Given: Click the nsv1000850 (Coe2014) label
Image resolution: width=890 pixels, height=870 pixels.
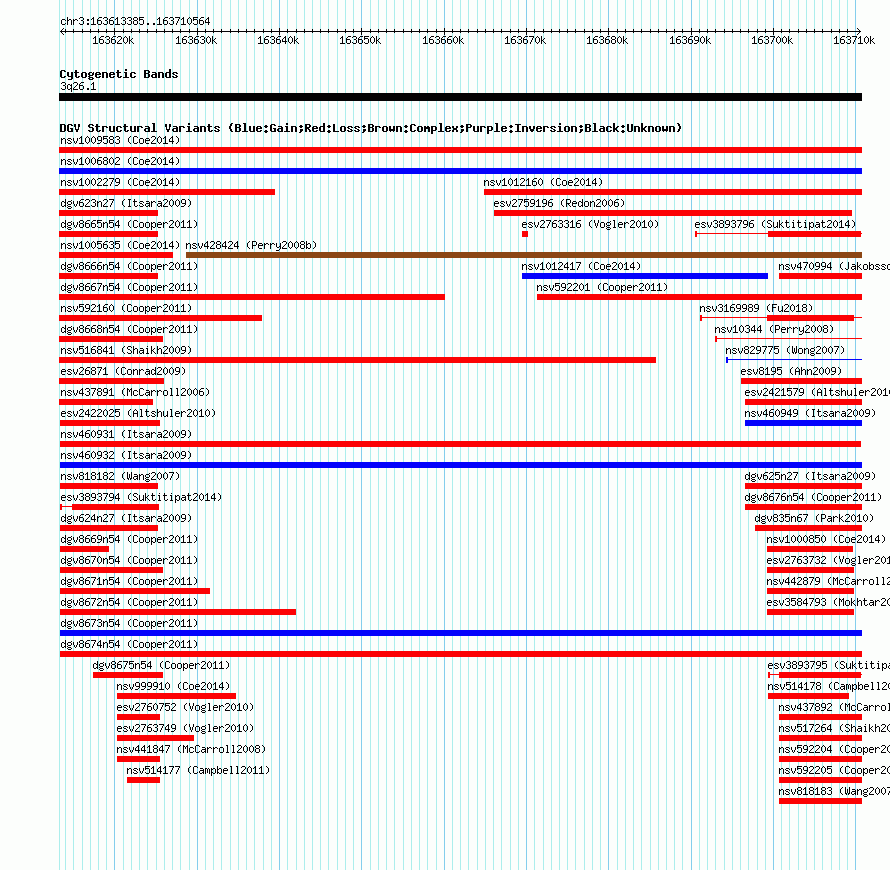Looking at the screenshot, I should tap(826, 539).
